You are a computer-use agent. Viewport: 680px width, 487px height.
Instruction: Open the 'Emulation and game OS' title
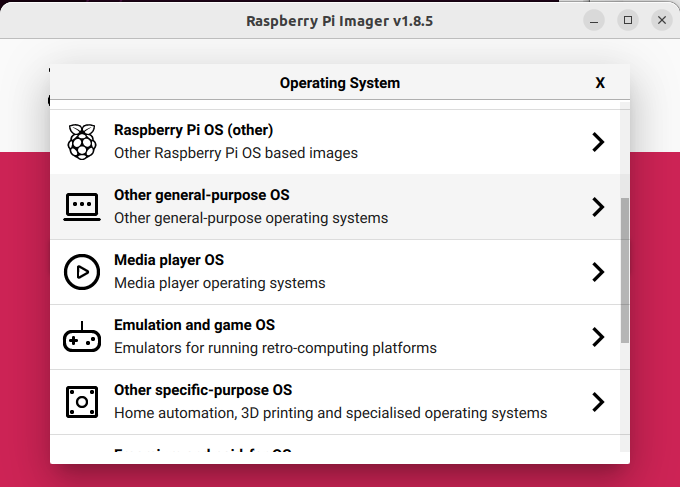[x=194, y=325]
